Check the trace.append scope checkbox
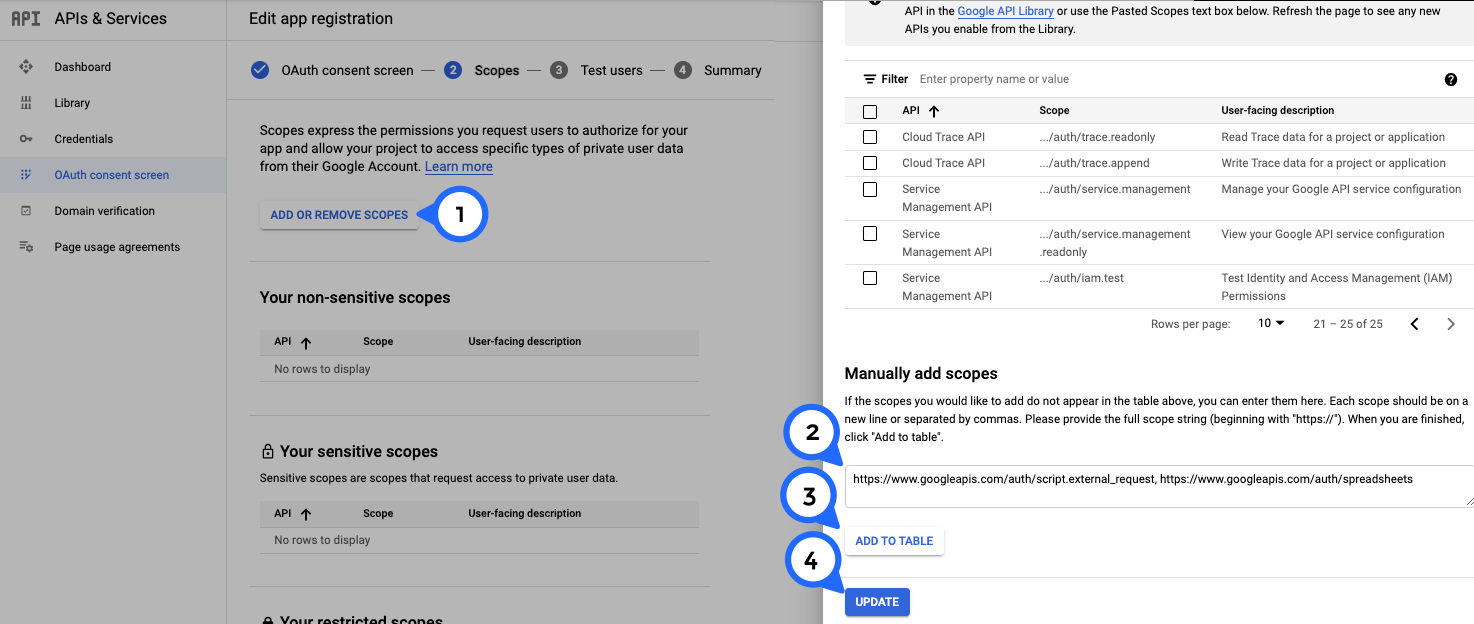 870,163
